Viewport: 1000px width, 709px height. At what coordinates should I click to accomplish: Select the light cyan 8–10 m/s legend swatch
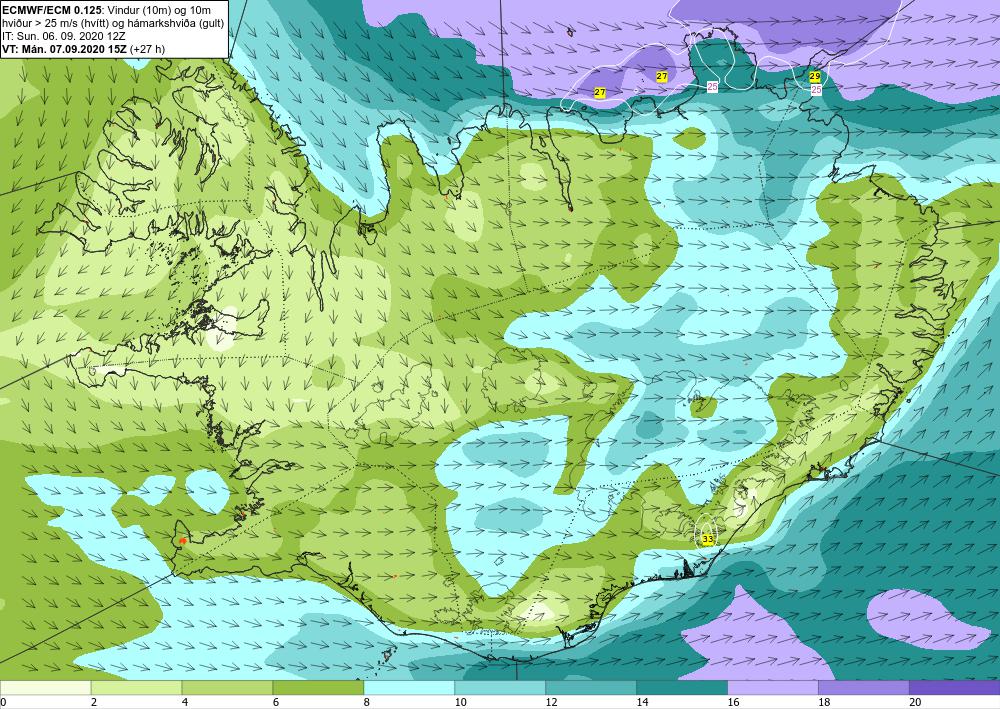[x=409, y=688]
